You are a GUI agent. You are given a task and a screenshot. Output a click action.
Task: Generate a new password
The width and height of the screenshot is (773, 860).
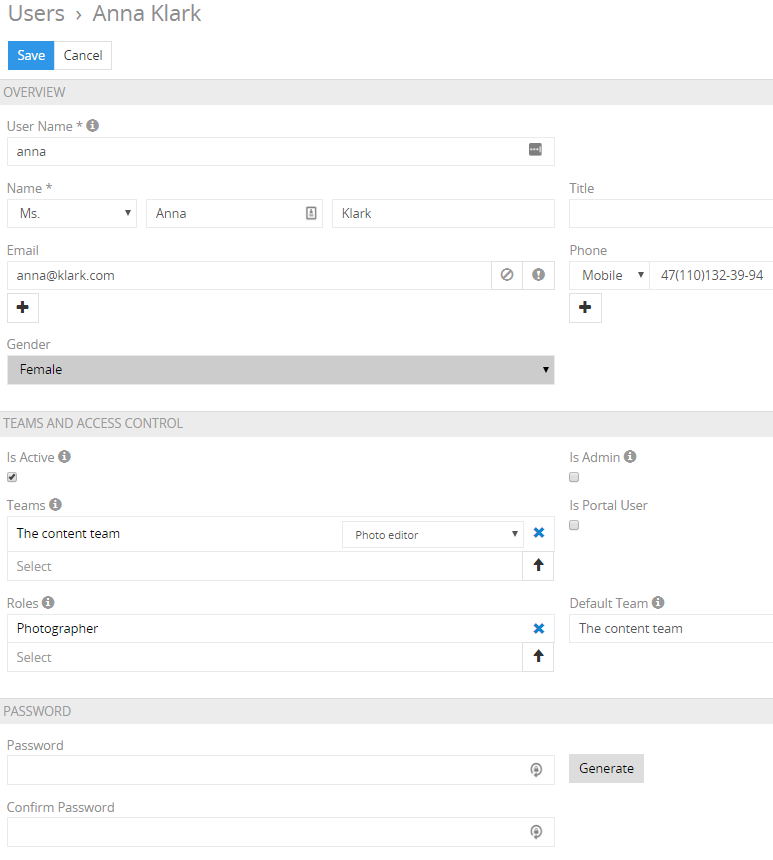606,768
